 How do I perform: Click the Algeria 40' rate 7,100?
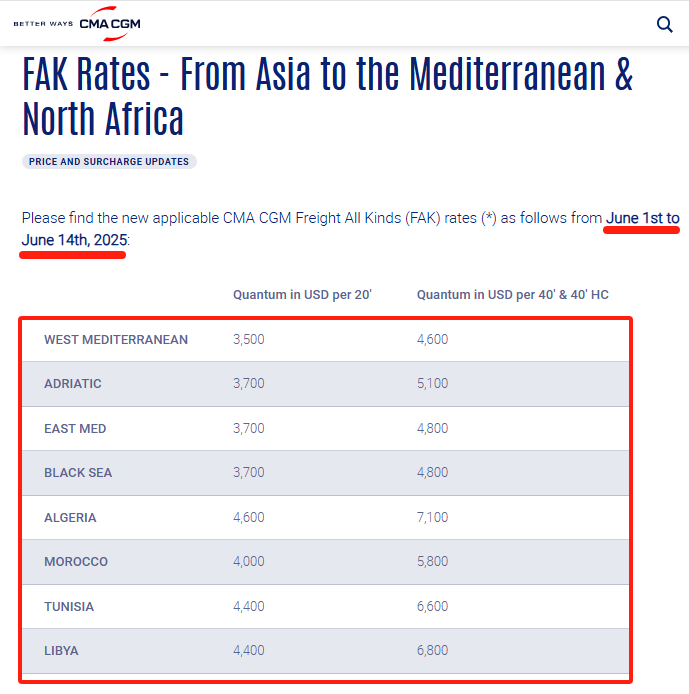pyautogui.click(x=432, y=517)
